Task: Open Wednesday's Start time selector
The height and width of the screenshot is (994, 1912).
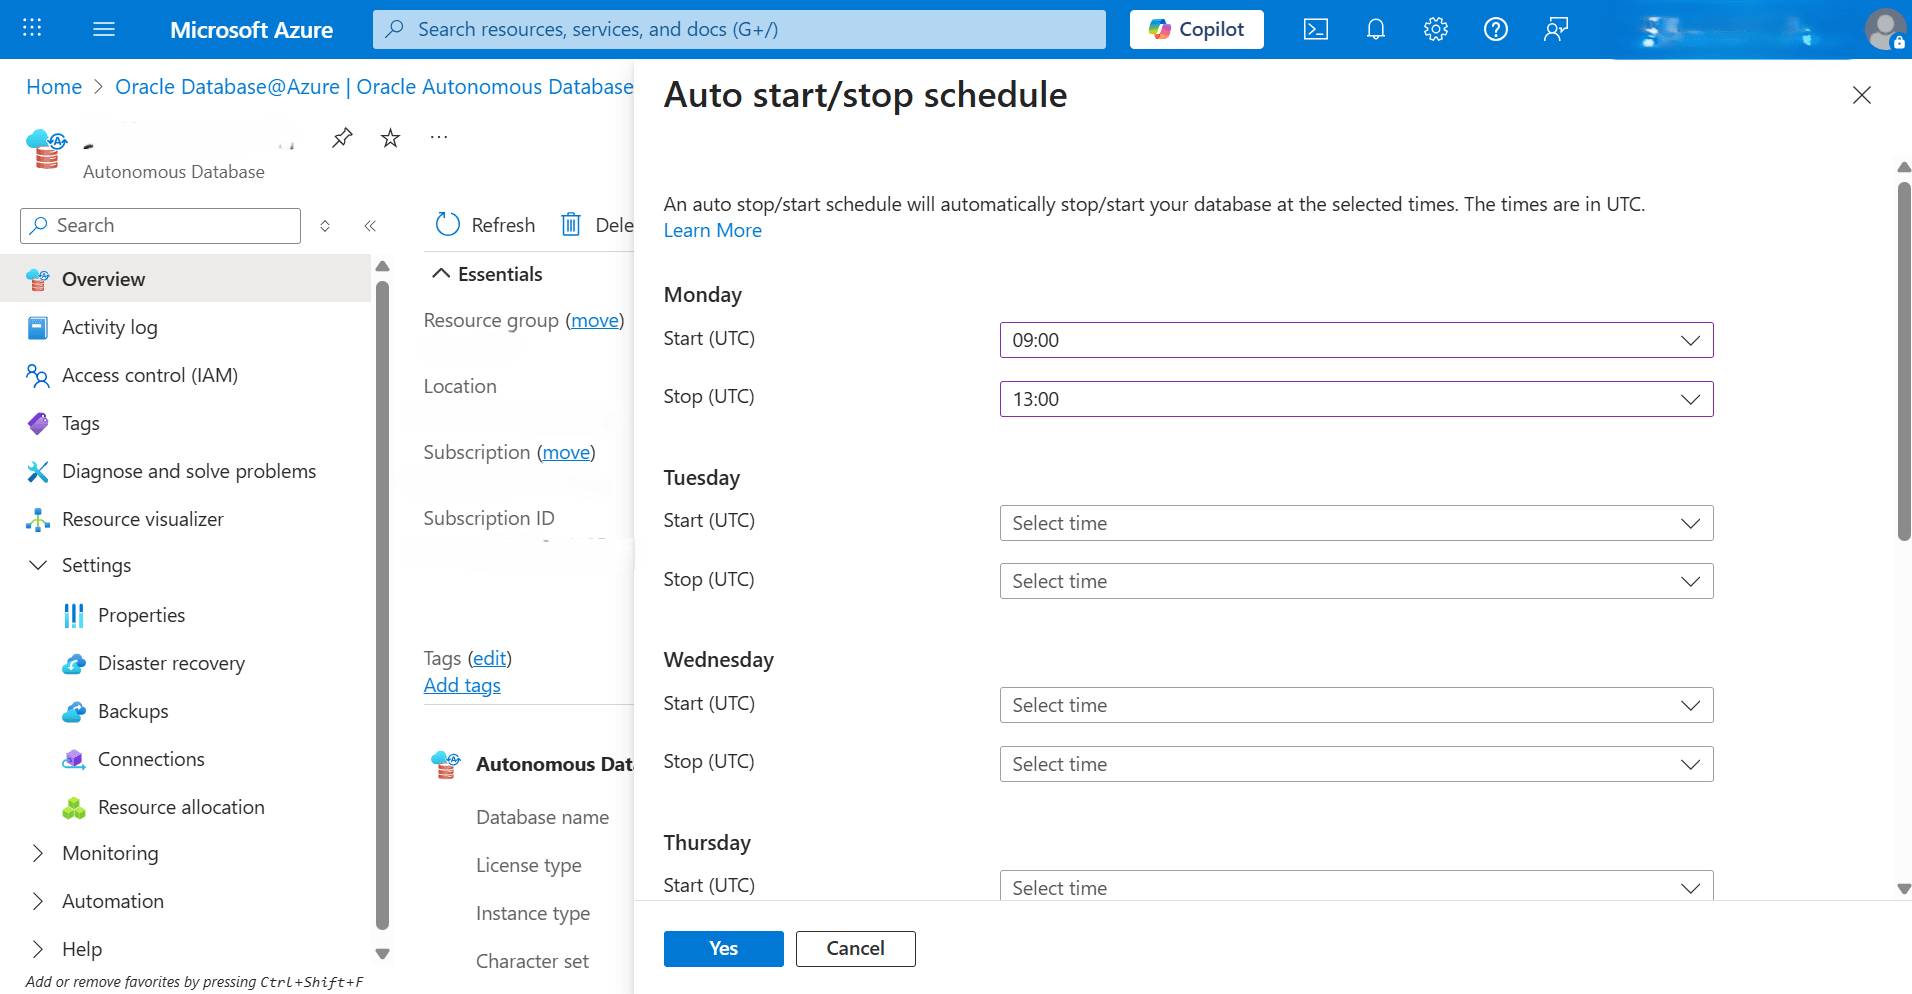Action: (1355, 704)
